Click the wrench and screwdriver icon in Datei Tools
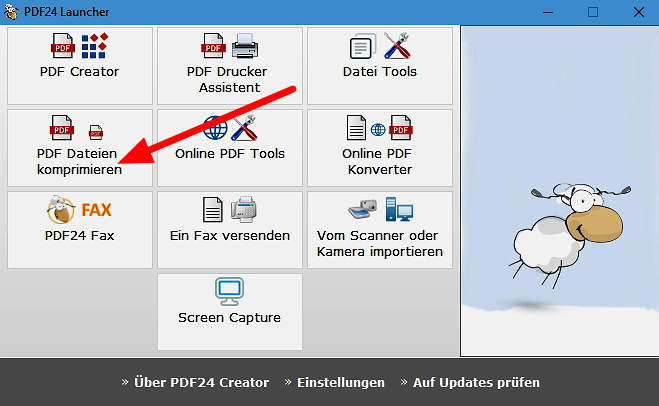This screenshot has width=659, height=406. coord(397,45)
